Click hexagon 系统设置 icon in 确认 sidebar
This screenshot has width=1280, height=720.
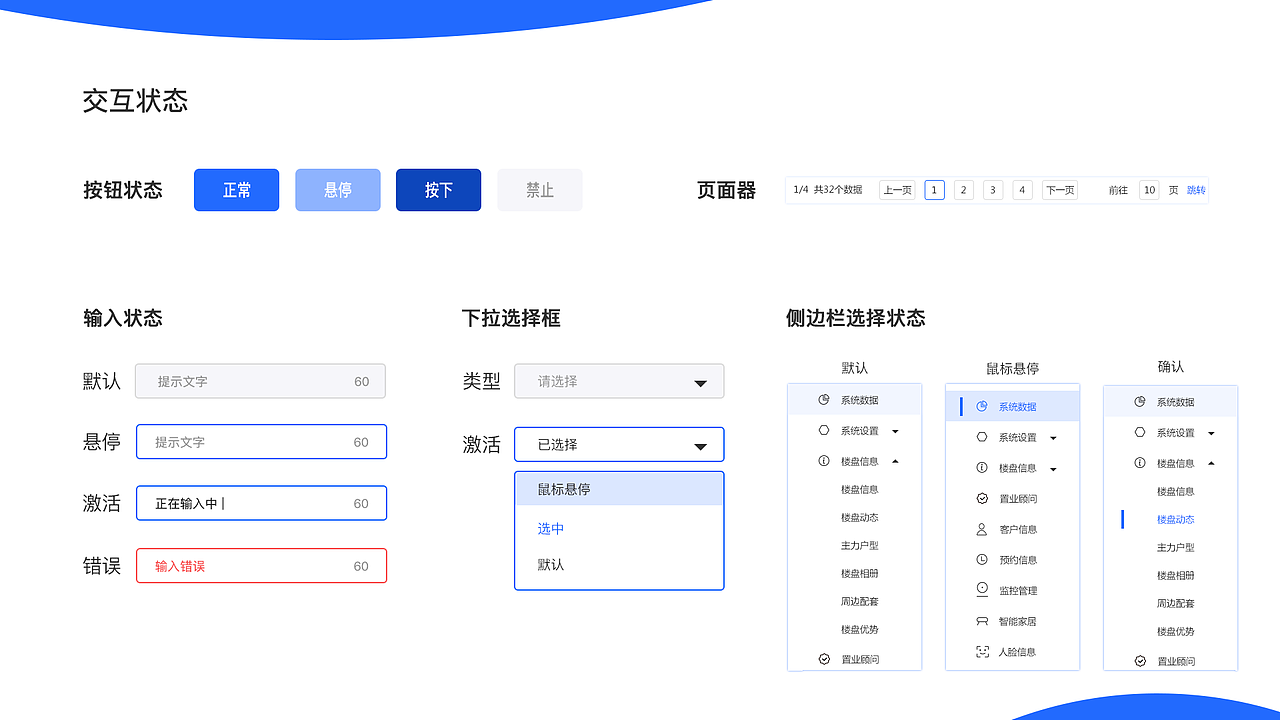click(1140, 433)
